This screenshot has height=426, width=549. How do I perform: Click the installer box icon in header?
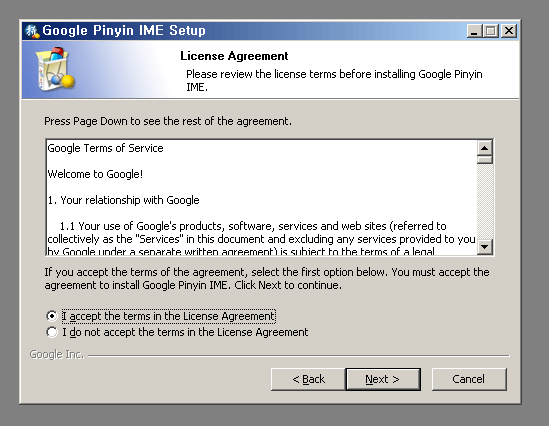pyautogui.click(x=55, y=69)
